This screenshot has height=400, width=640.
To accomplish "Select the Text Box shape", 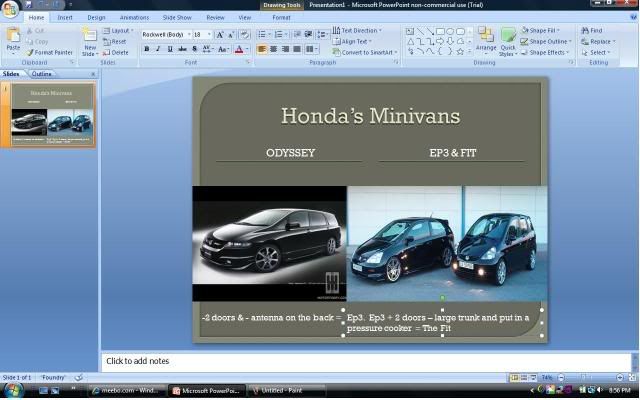I will click(x=410, y=31).
